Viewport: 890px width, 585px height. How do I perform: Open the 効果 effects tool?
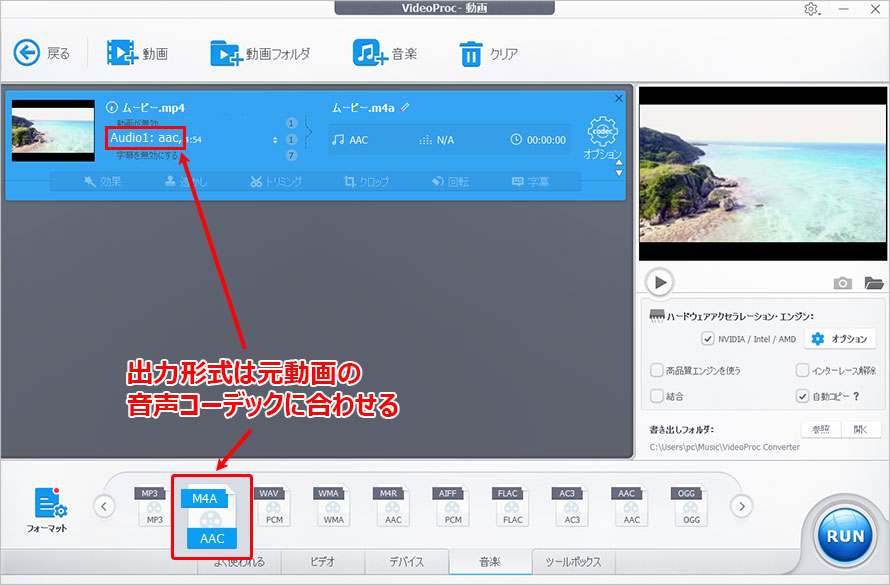(x=102, y=182)
